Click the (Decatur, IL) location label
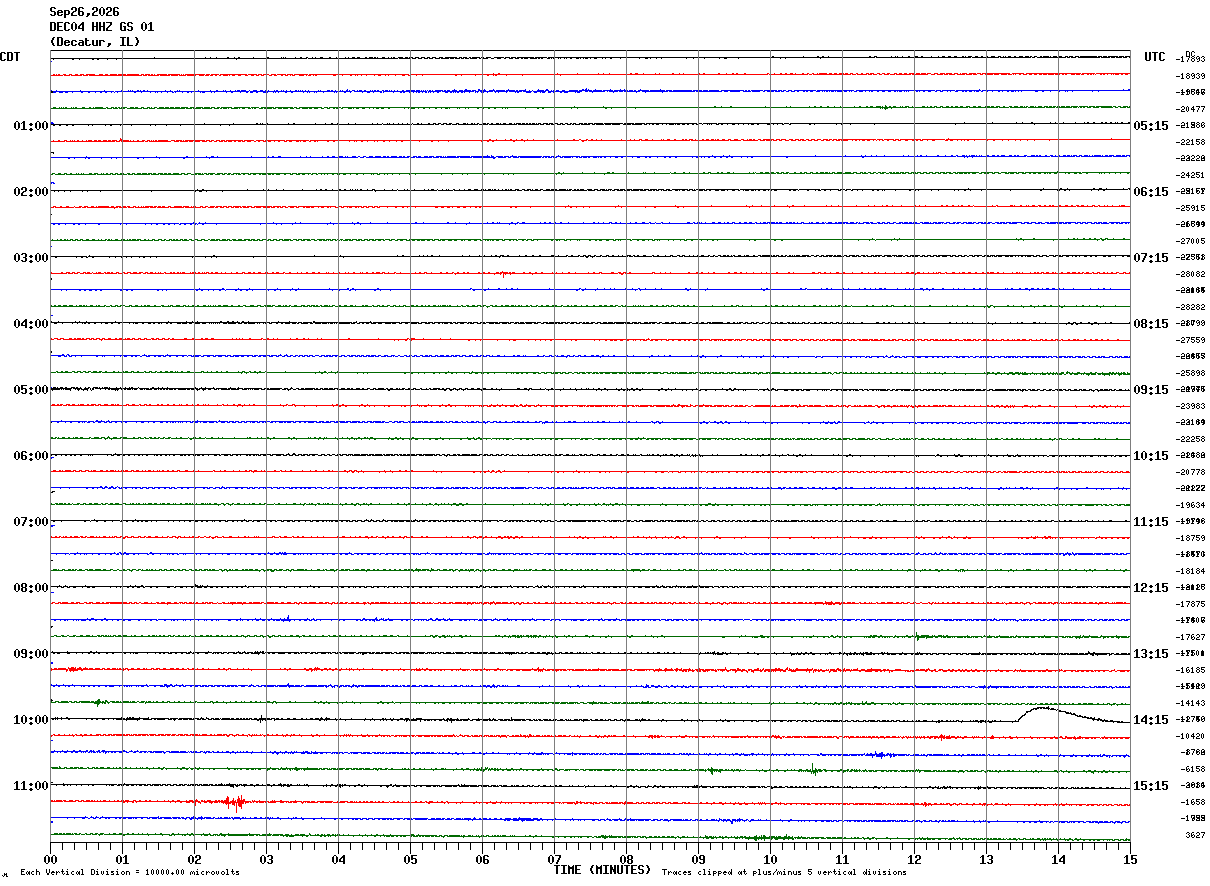1210x886 pixels. tap(95, 42)
